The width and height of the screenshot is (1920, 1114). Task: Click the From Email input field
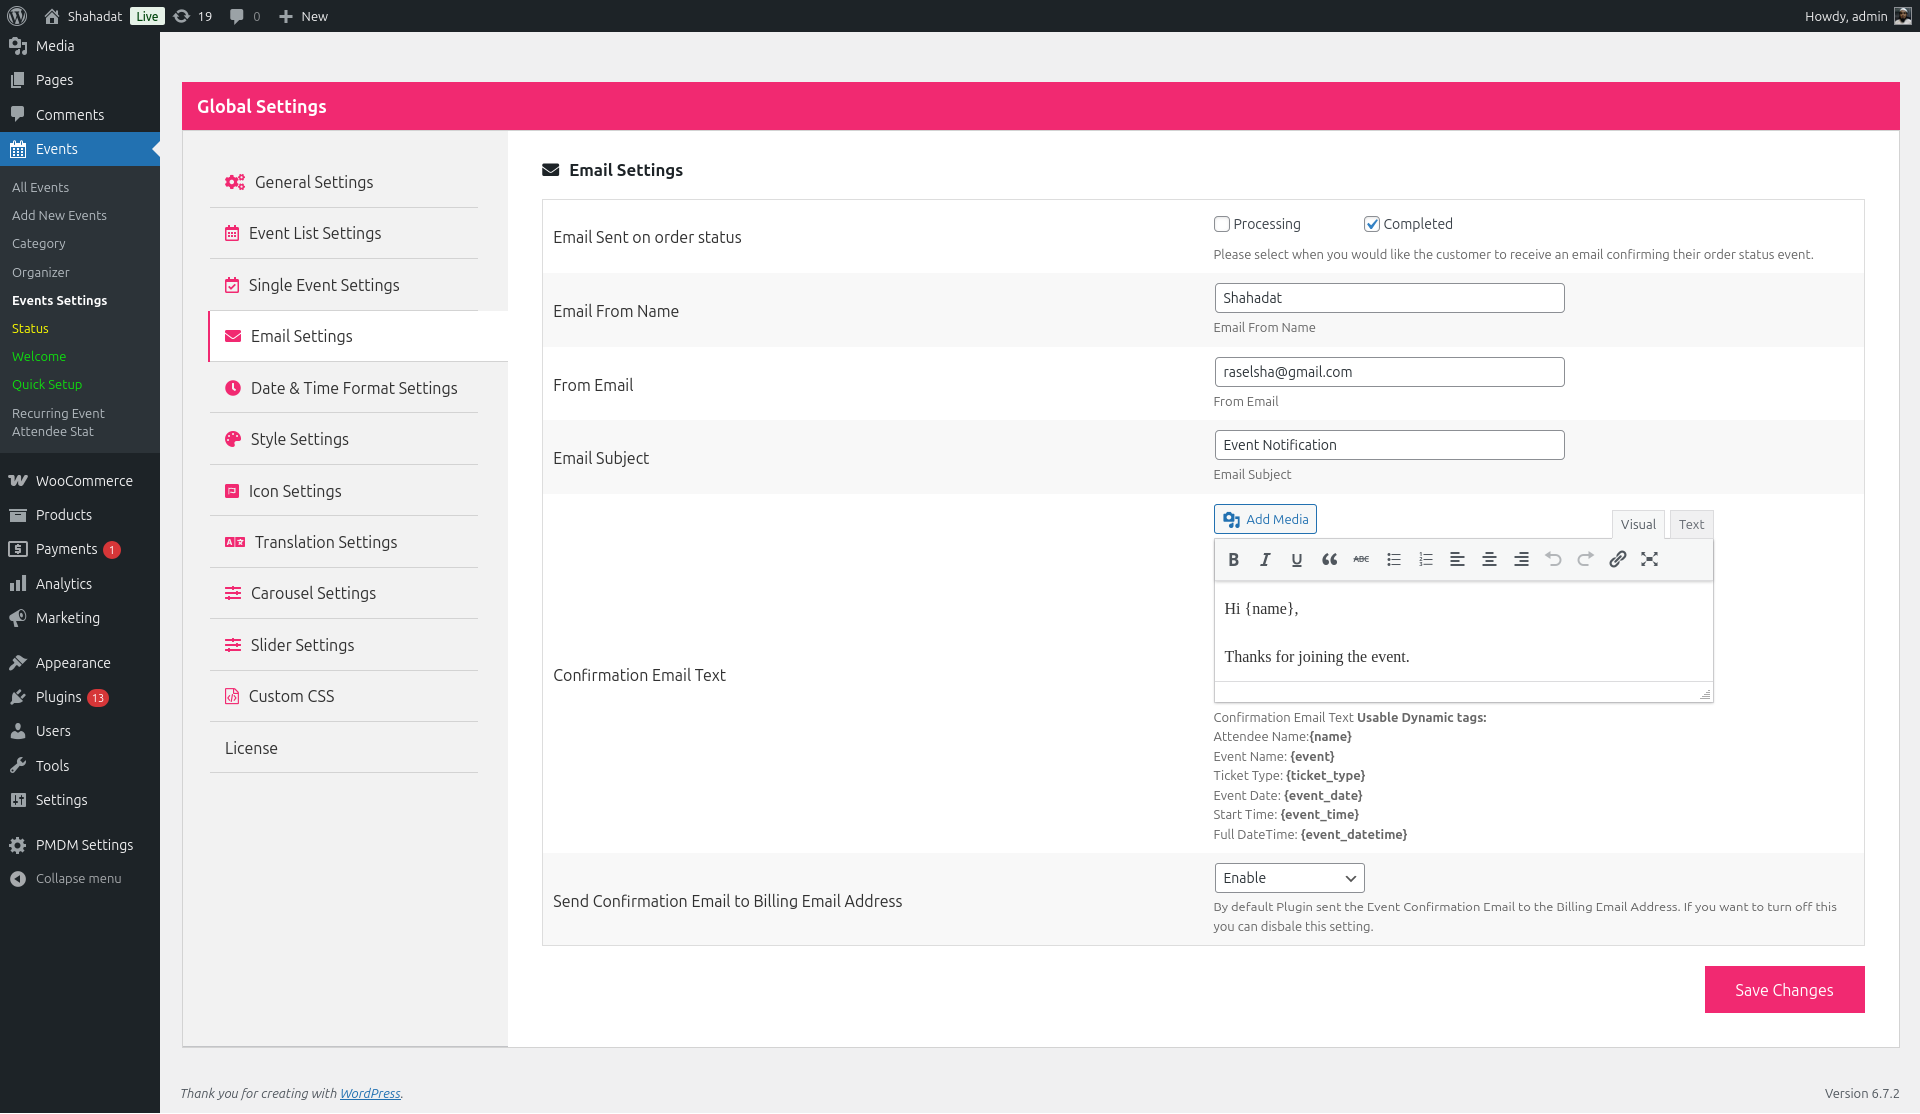(1389, 372)
